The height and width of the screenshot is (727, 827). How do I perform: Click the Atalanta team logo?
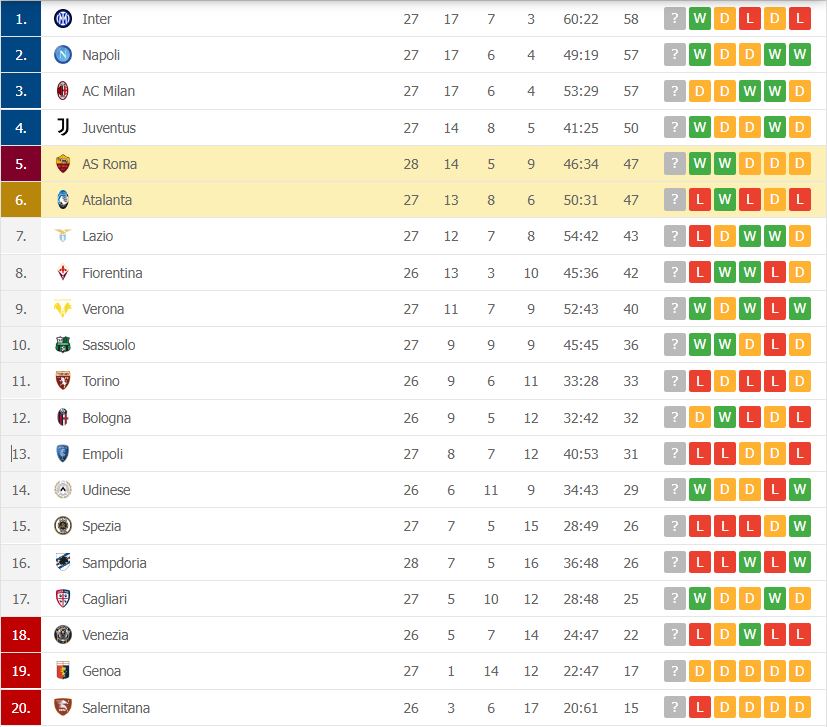(63, 200)
